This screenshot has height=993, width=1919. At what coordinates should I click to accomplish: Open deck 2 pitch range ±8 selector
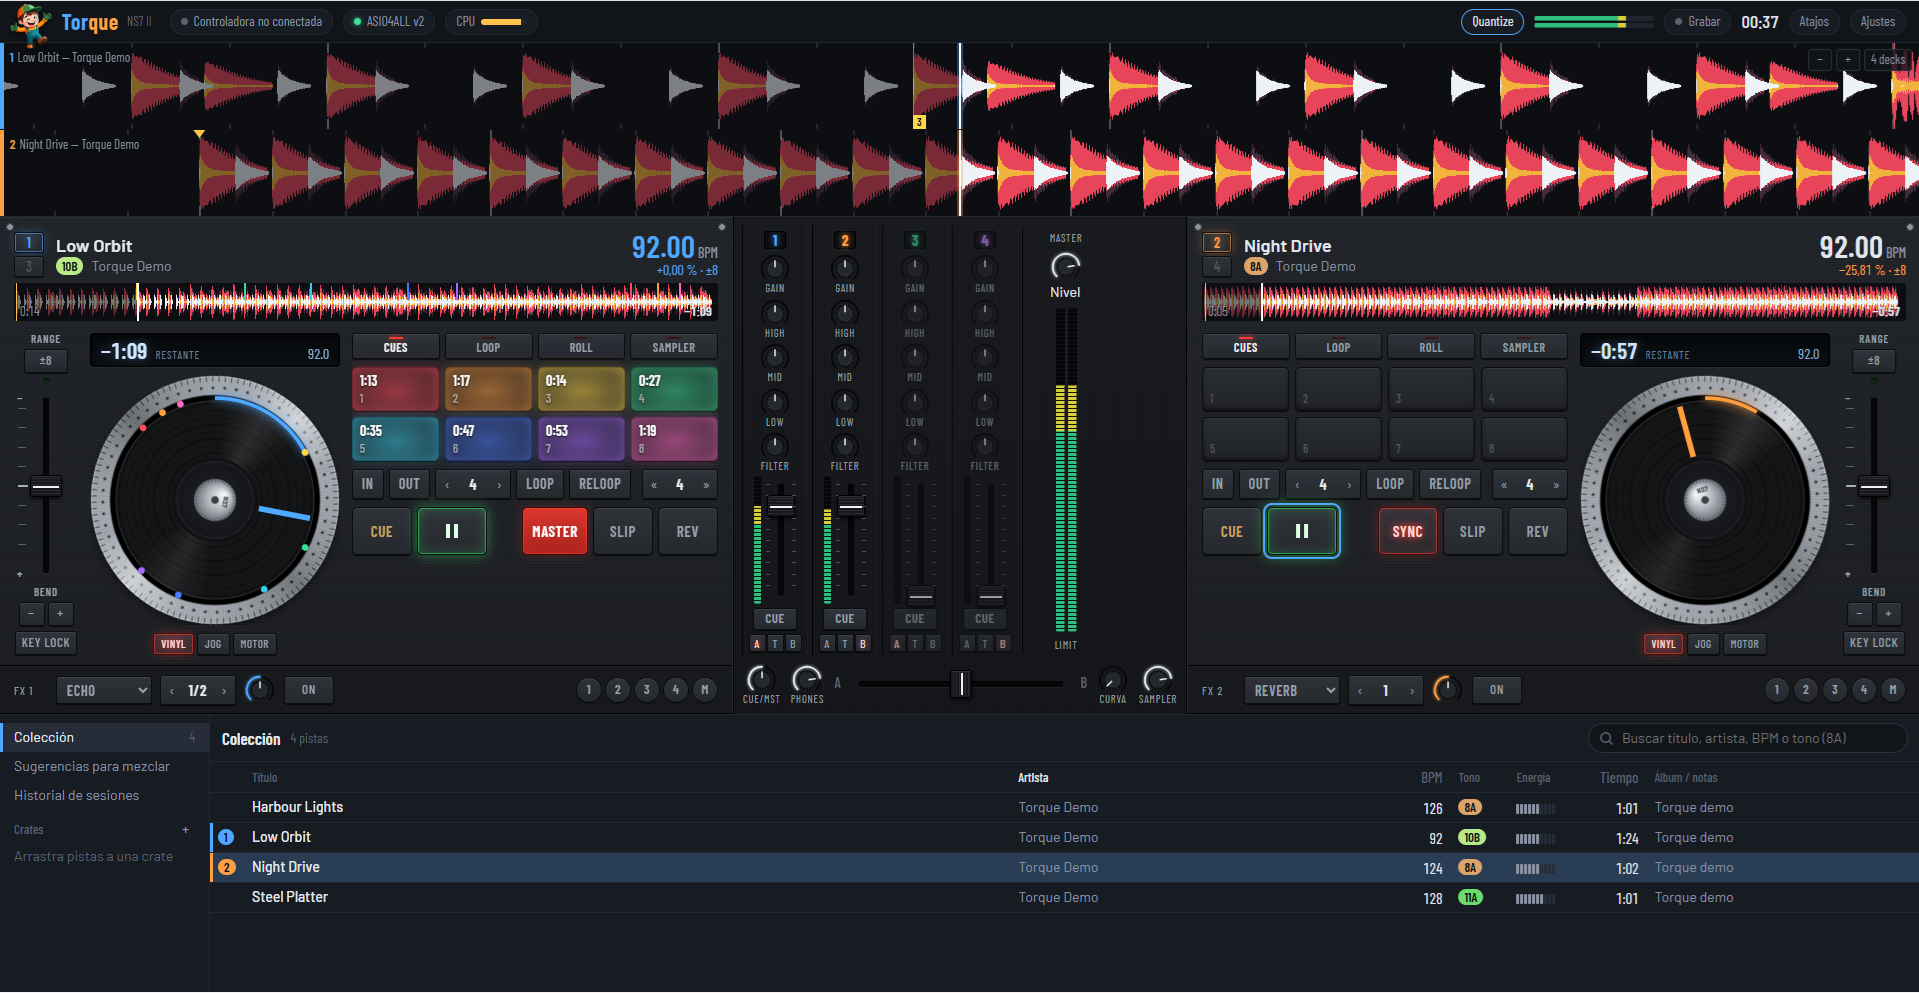tap(1874, 361)
